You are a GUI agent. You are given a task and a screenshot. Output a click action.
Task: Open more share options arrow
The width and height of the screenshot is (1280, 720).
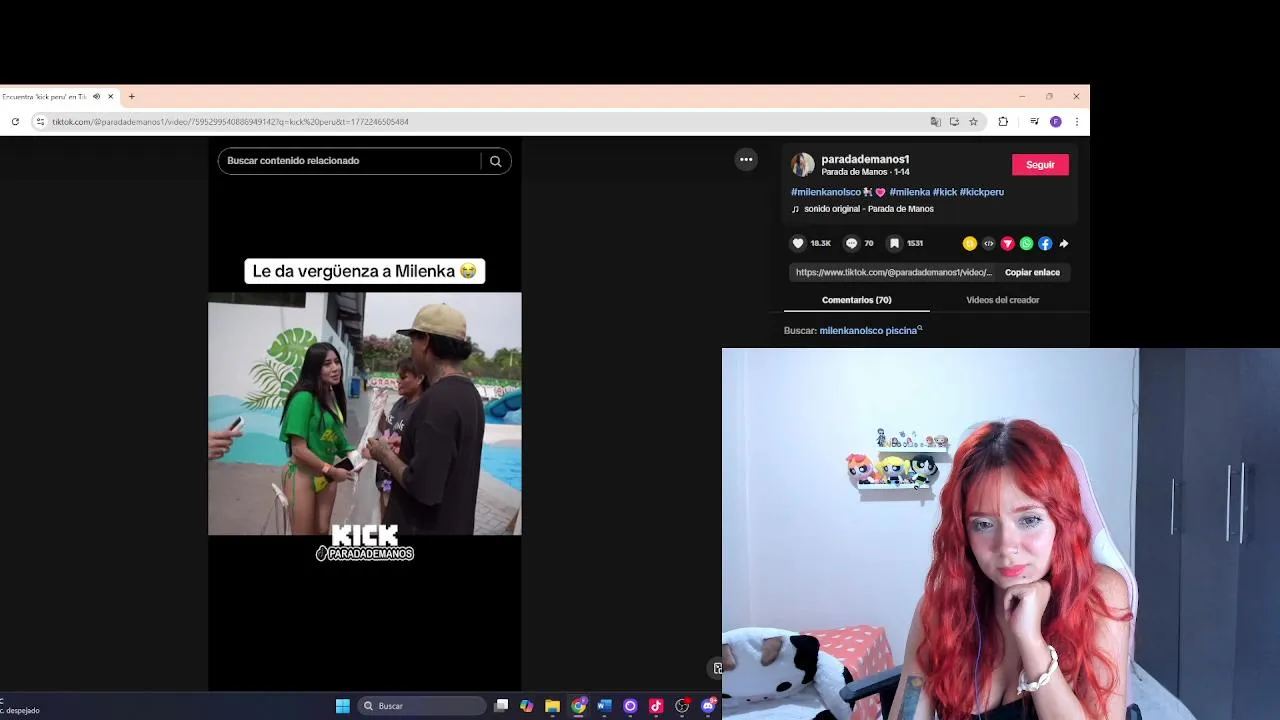(x=1064, y=243)
